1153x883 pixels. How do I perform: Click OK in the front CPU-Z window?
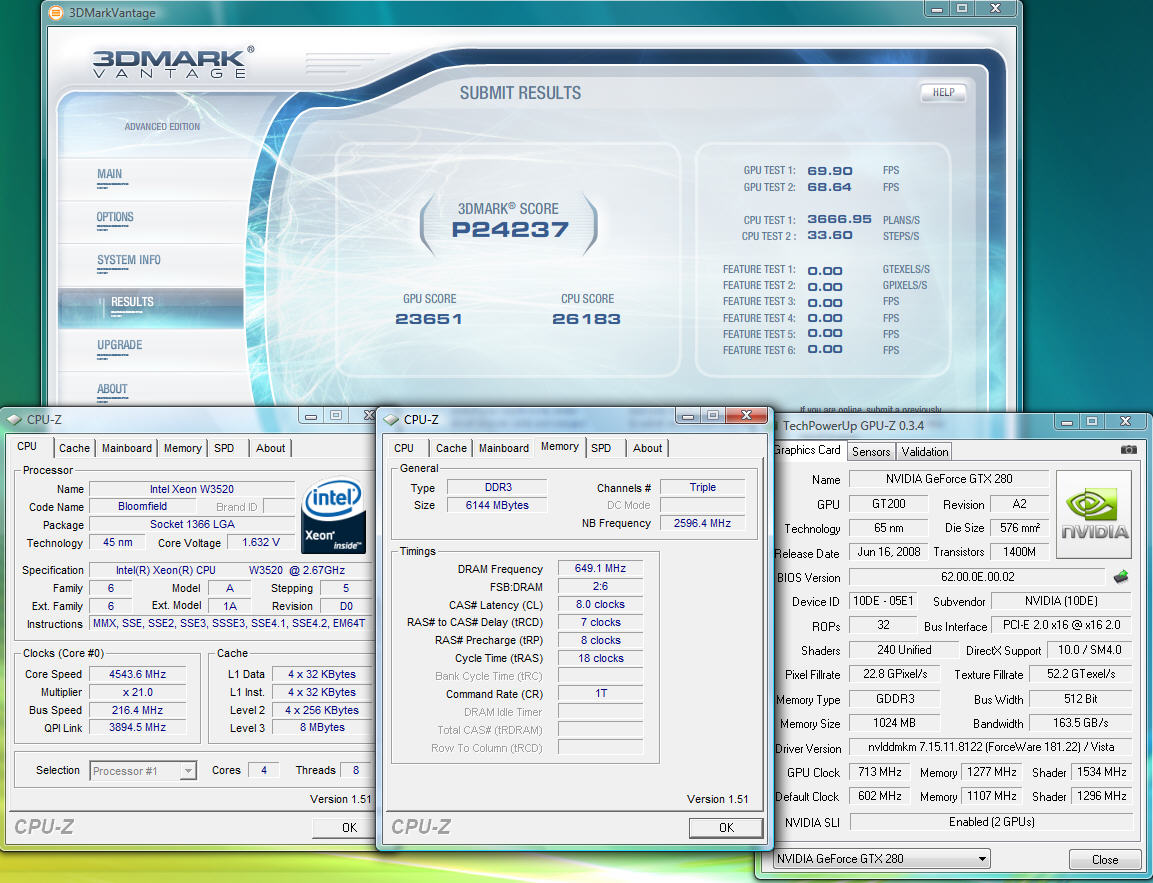point(727,827)
